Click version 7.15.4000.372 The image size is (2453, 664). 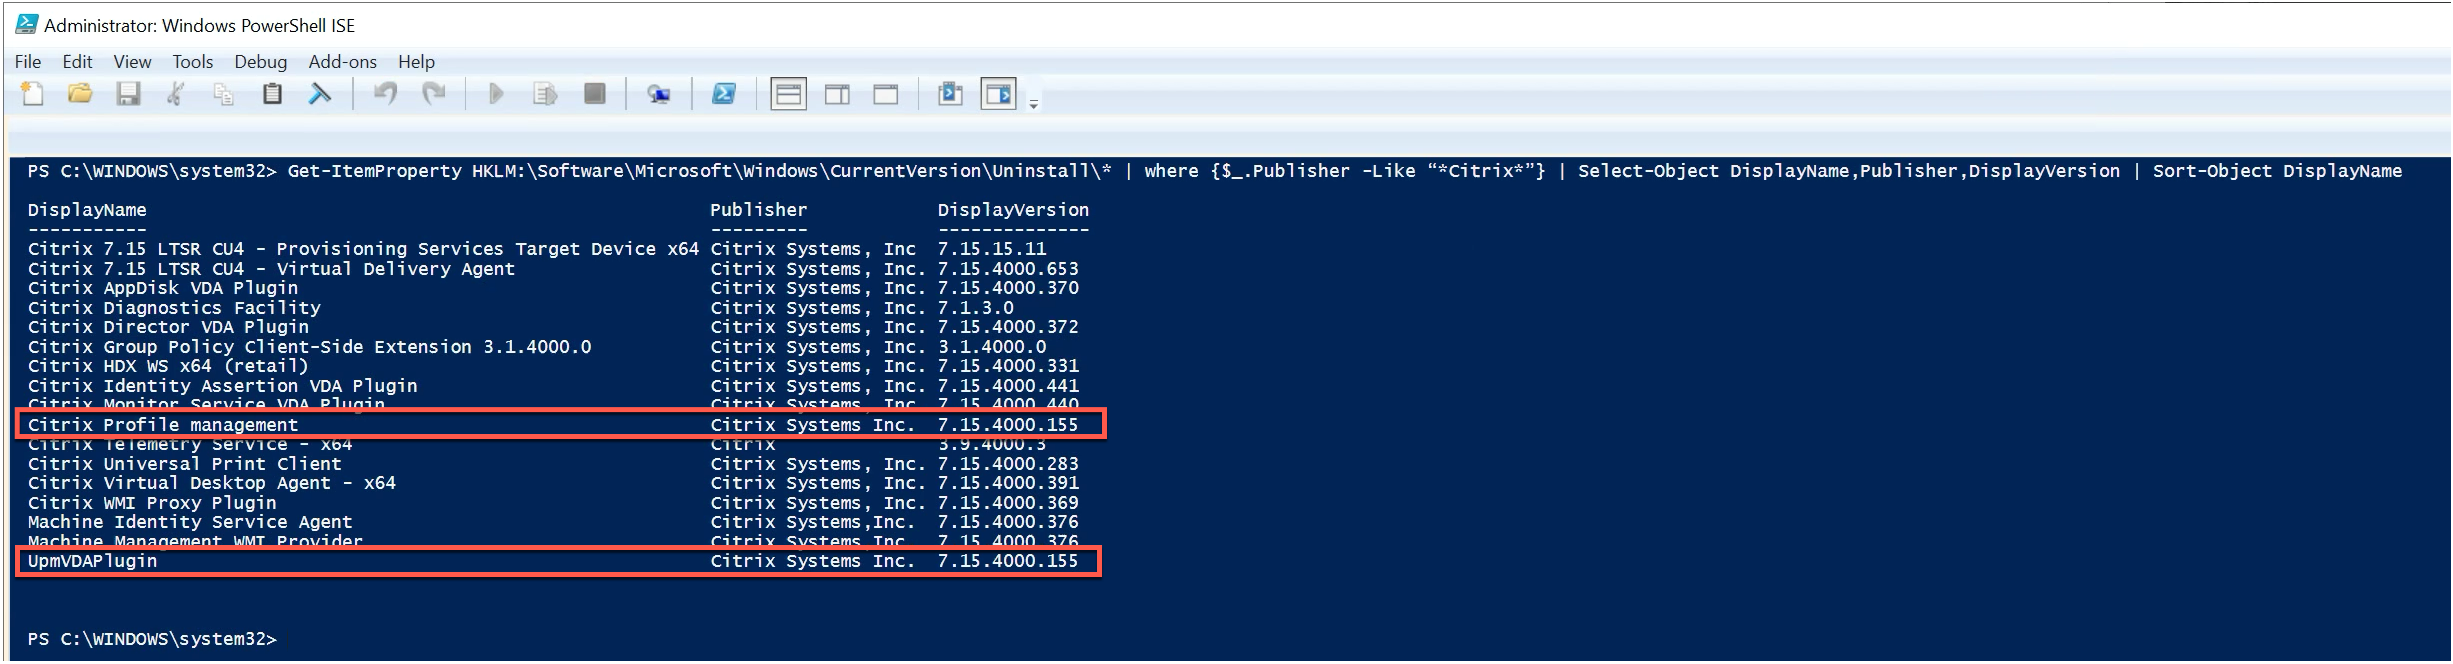pyautogui.click(x=1008, y=327)
